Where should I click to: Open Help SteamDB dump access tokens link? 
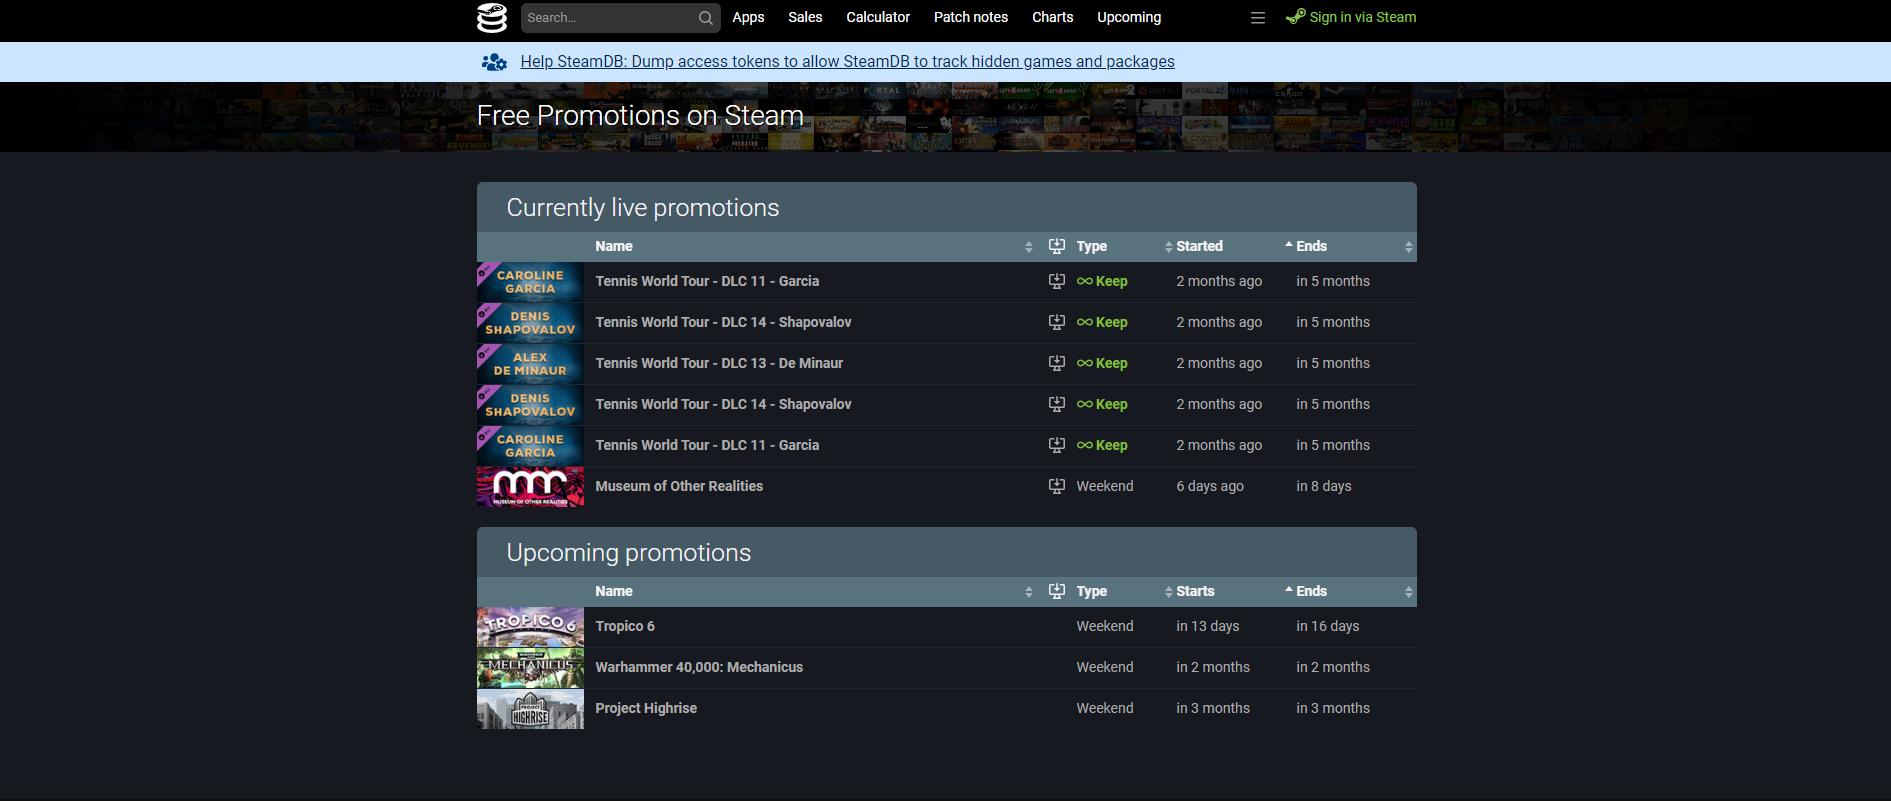(847, 62)
